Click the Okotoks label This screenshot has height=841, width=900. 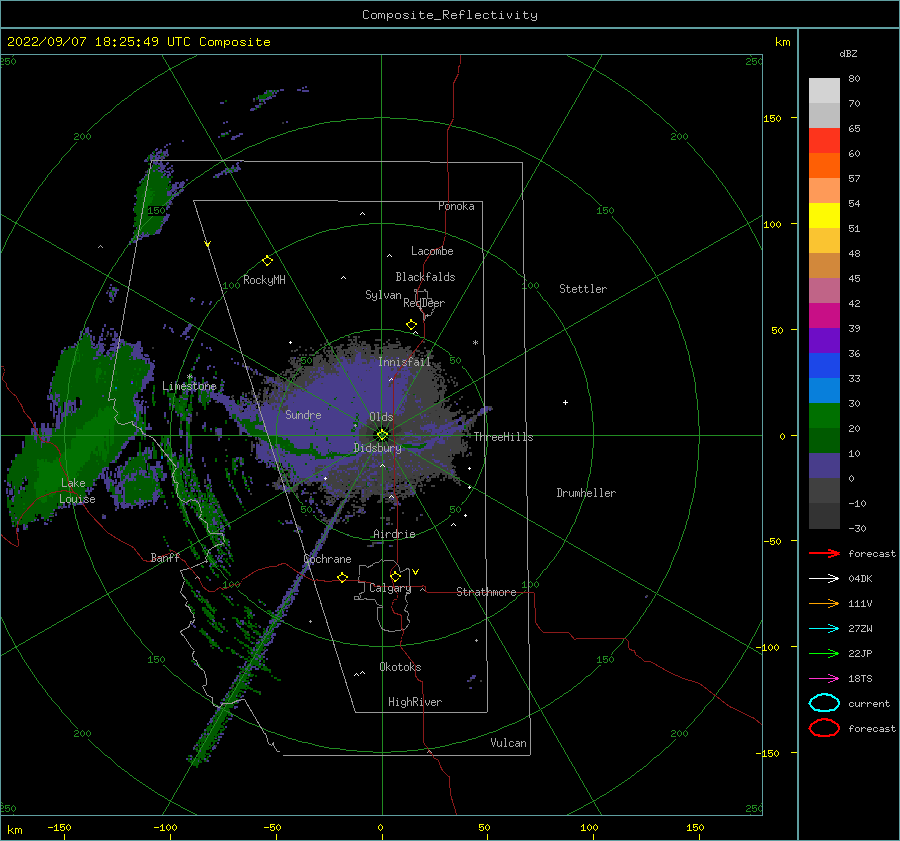click(400, 667)
